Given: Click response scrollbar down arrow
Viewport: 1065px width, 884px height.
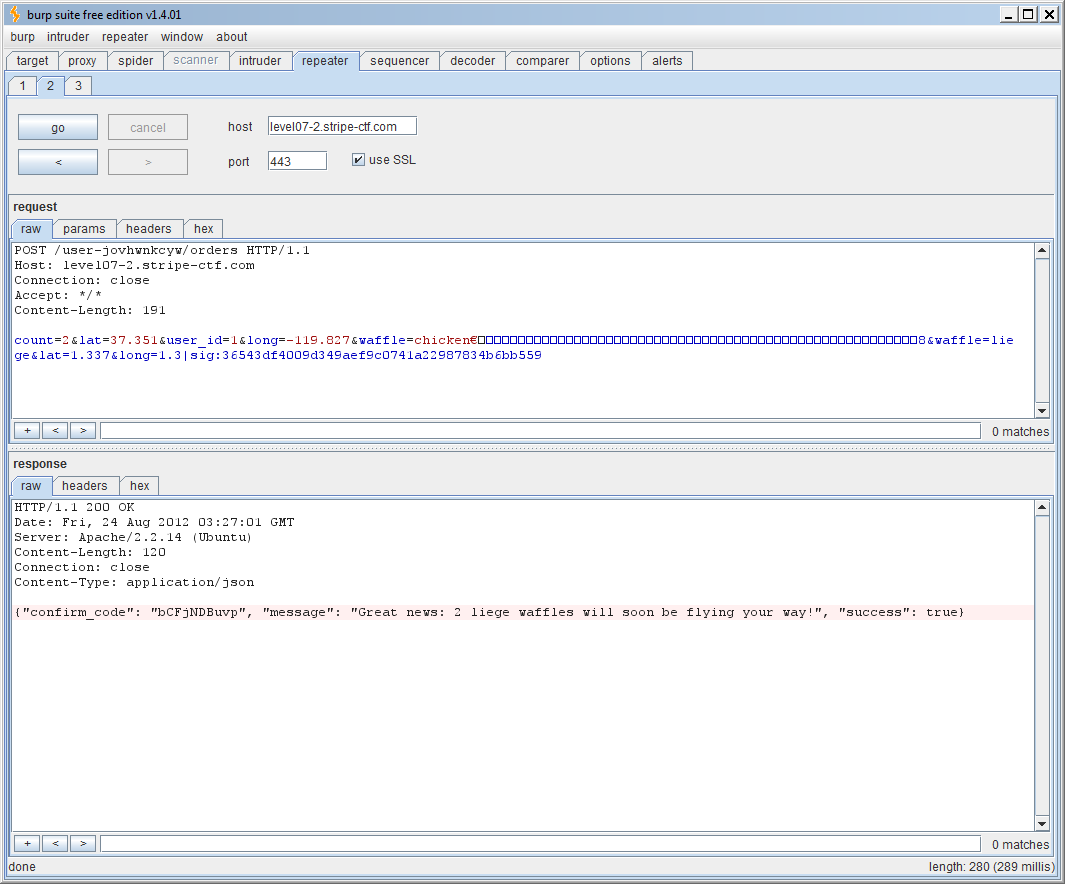Looking at the screenshot, I should 1042,824.
